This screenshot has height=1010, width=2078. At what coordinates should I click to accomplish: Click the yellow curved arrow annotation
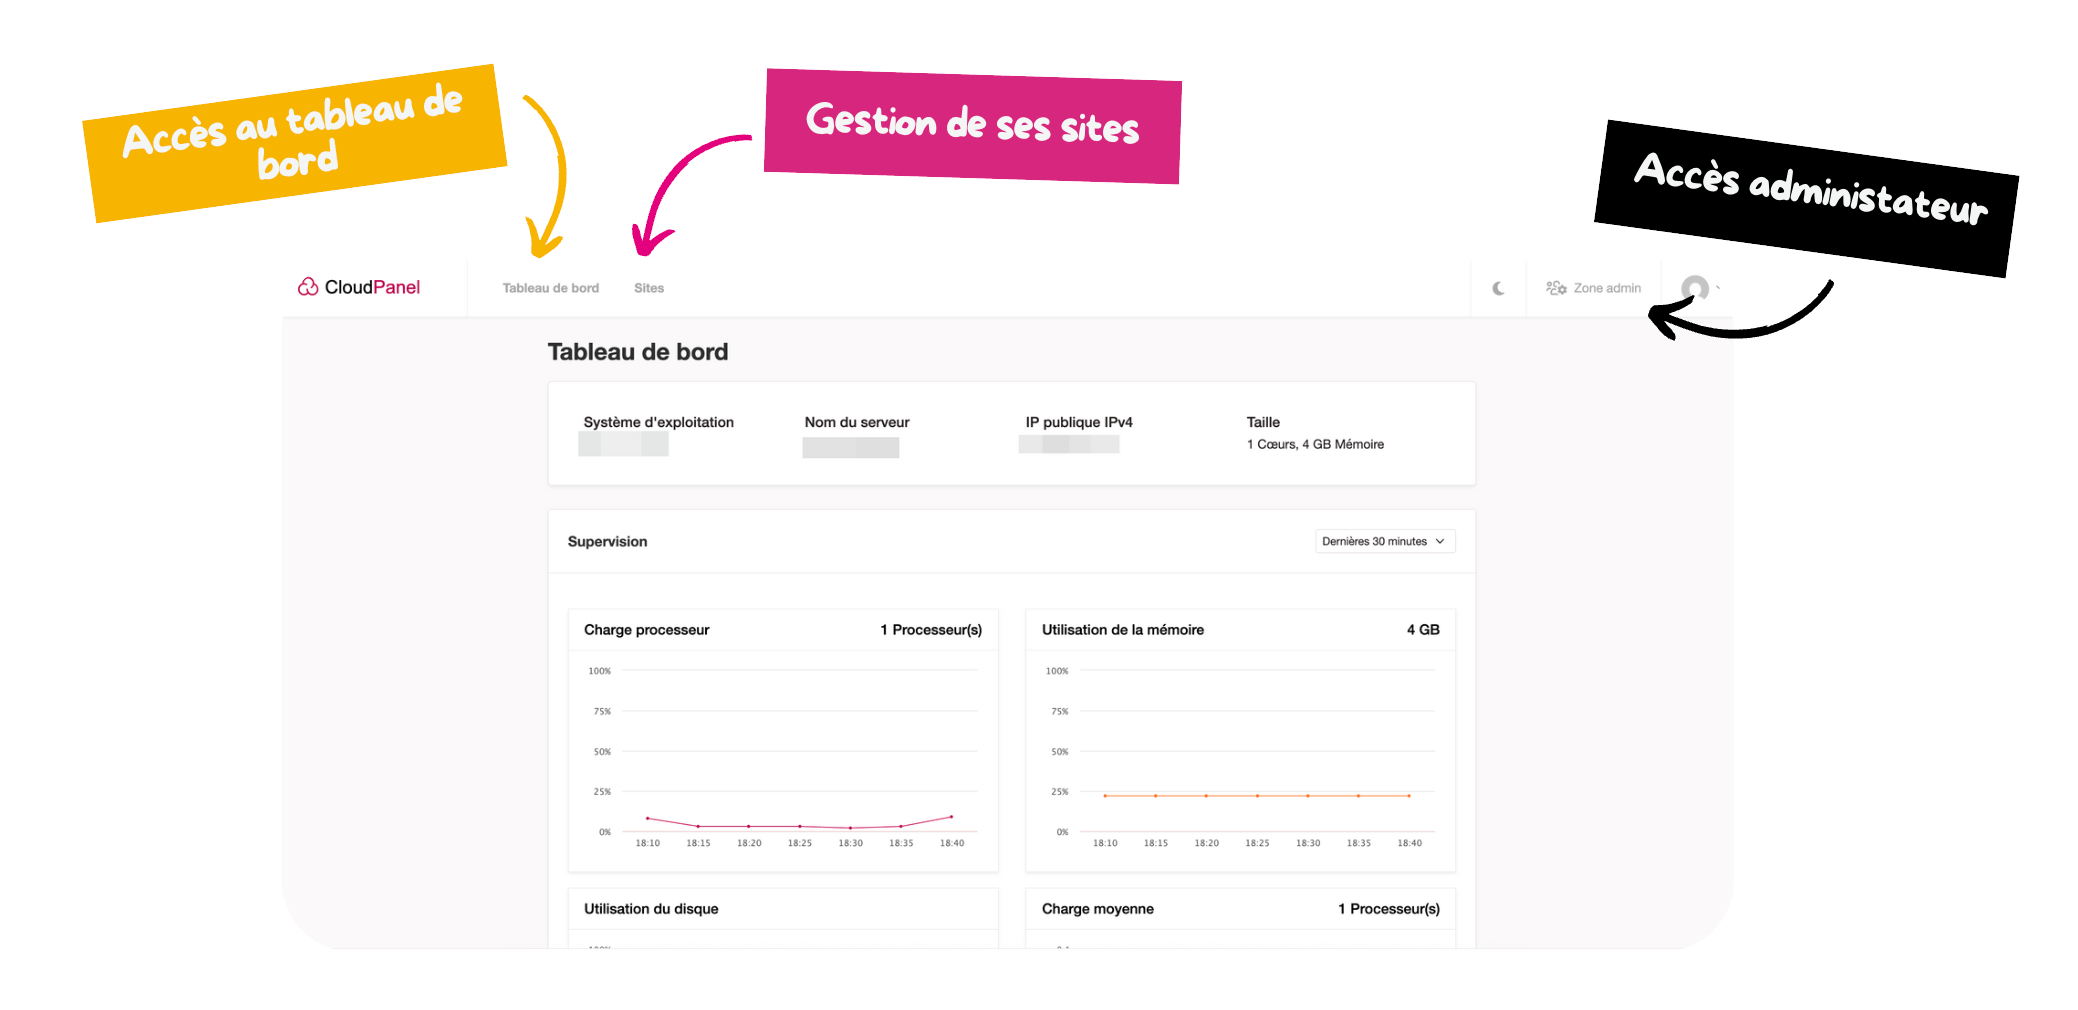point(551,180)
